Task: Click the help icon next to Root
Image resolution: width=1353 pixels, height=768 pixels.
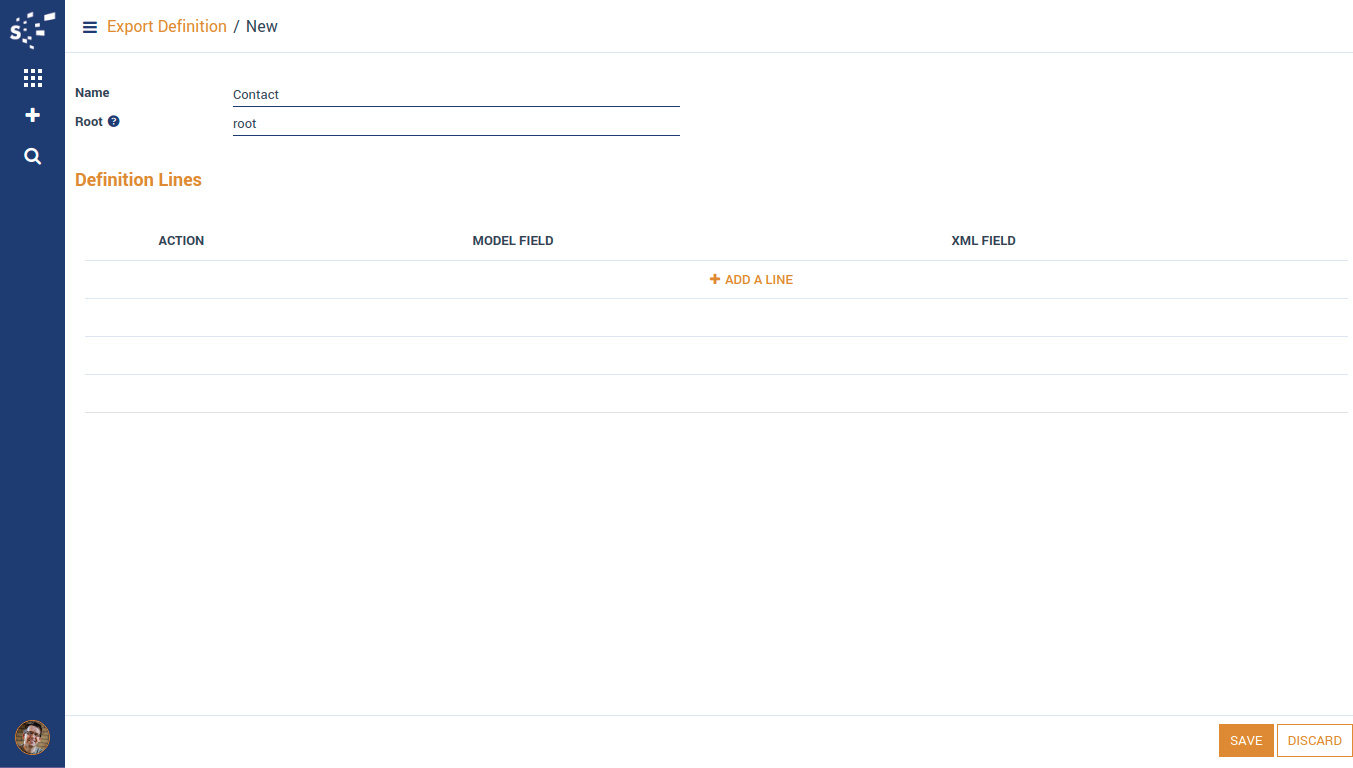Action: tap(114, 122)
